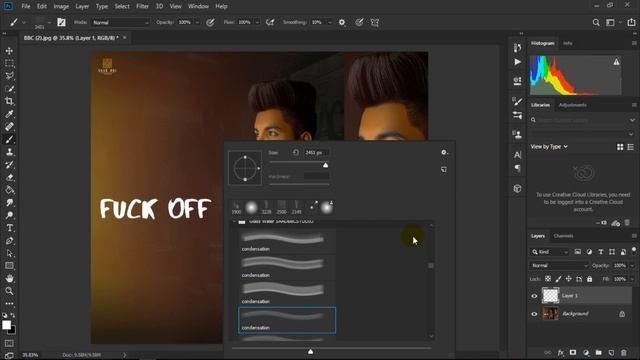Image resolution: width=640 pixels, height=360 pixels.
Task: Select the Paint Bucket tool
Action: pos(9,190)
